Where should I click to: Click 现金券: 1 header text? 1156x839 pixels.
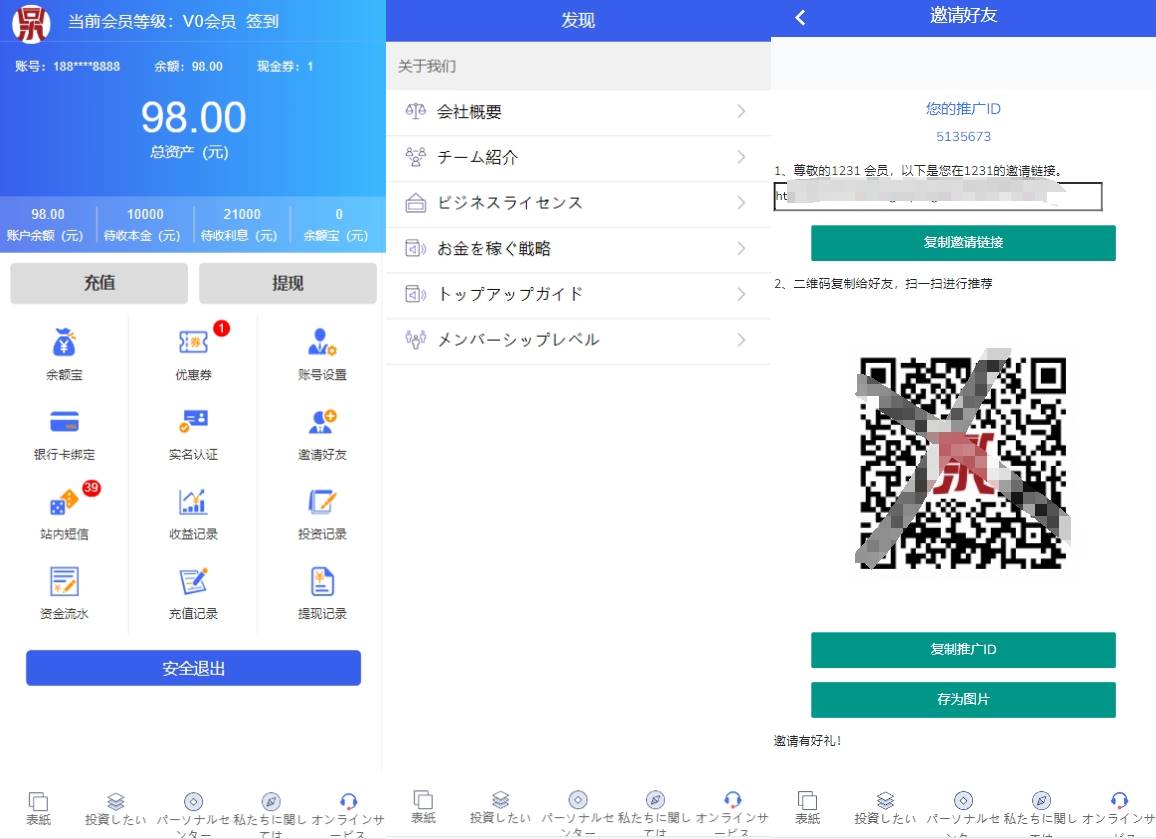pos(285,66)
